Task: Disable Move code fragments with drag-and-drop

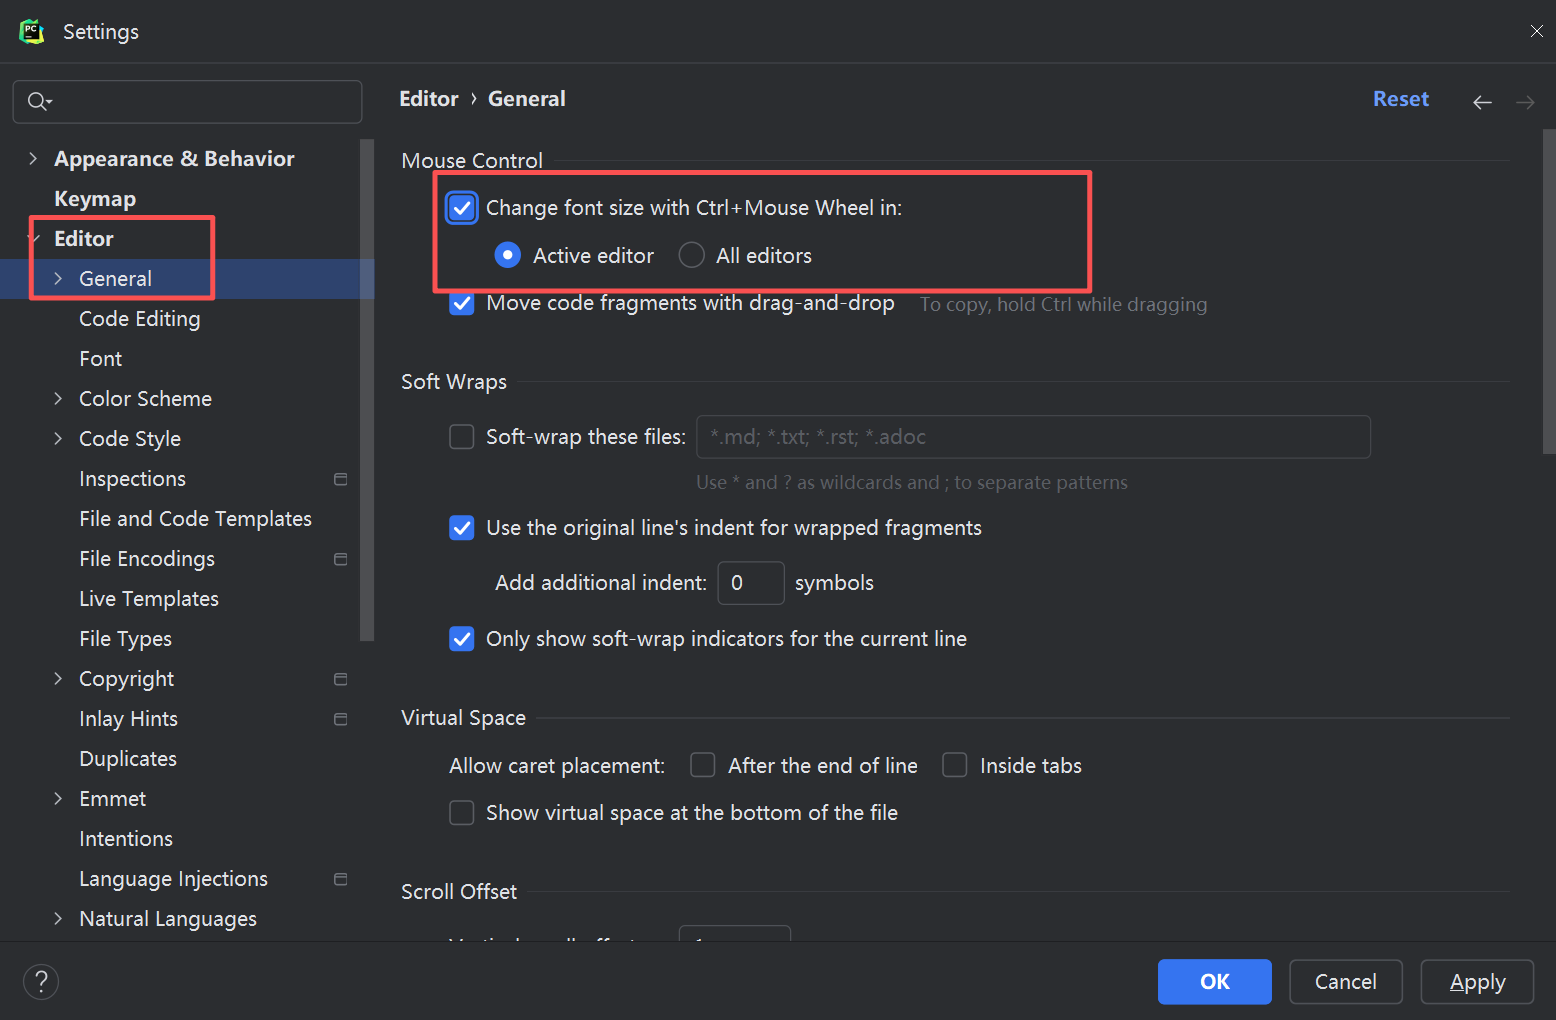Action: (x=461, y=303)
